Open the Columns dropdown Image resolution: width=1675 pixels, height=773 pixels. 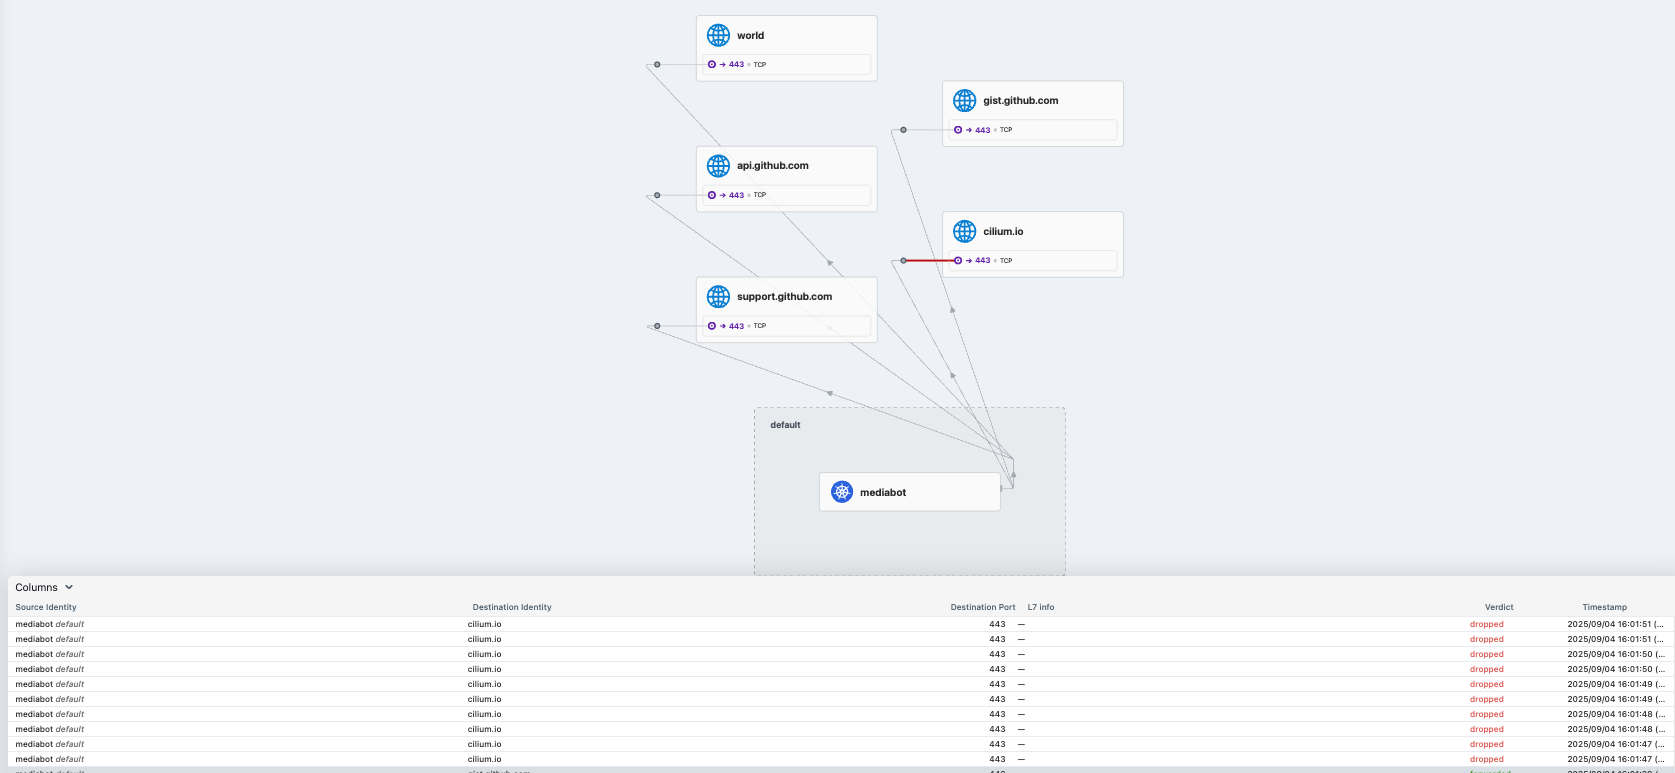(x=44, y=587)
